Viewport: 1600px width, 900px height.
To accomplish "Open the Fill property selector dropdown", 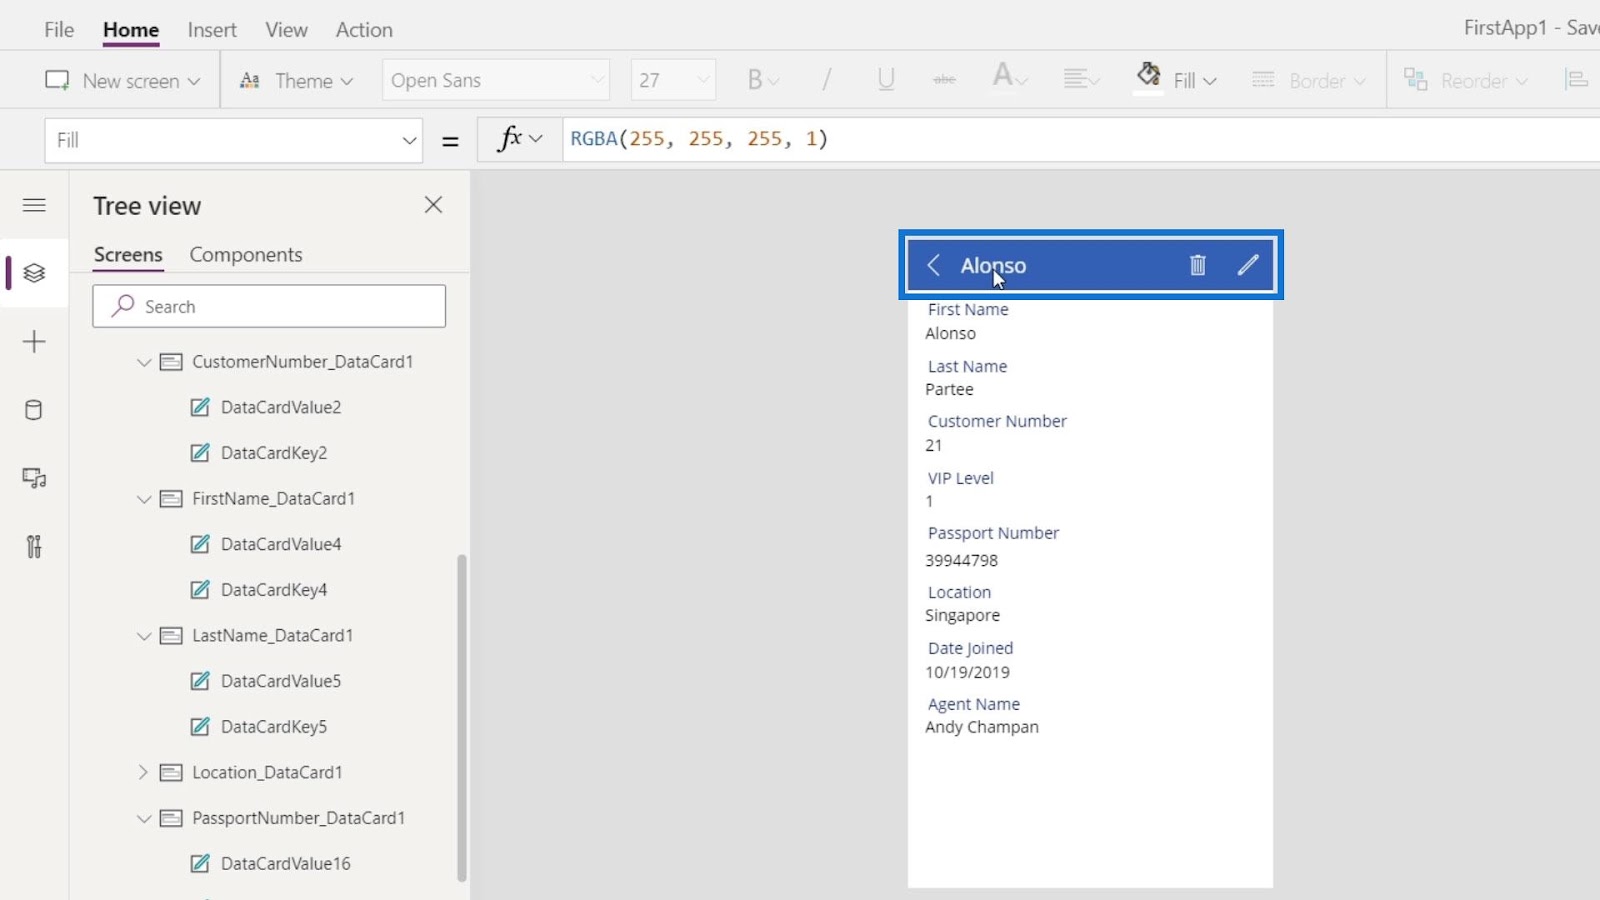I will 234,140.
